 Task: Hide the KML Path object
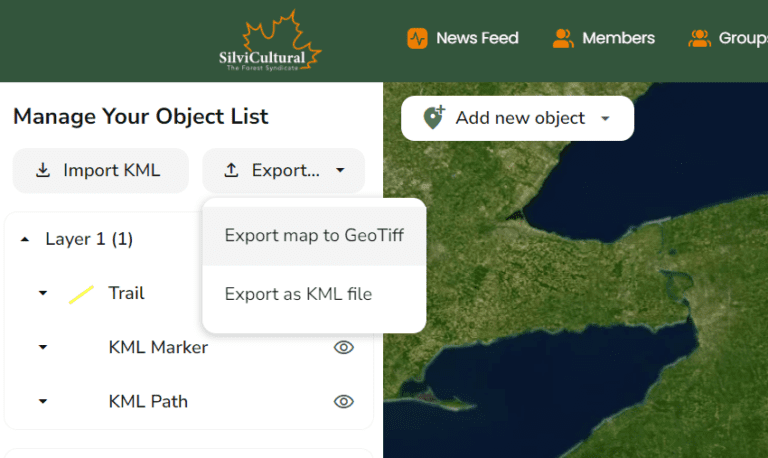click(x=343, y=401)
